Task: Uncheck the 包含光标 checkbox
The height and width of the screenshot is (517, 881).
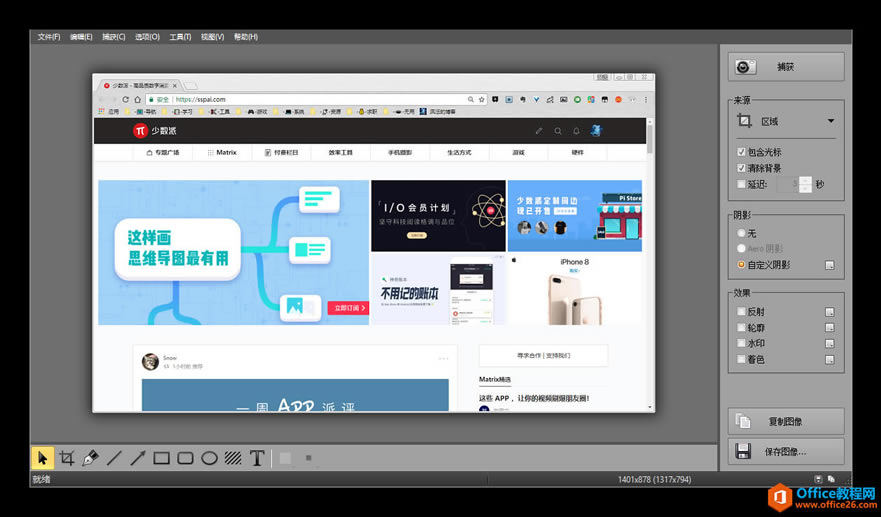Action: tap(741, 152)
